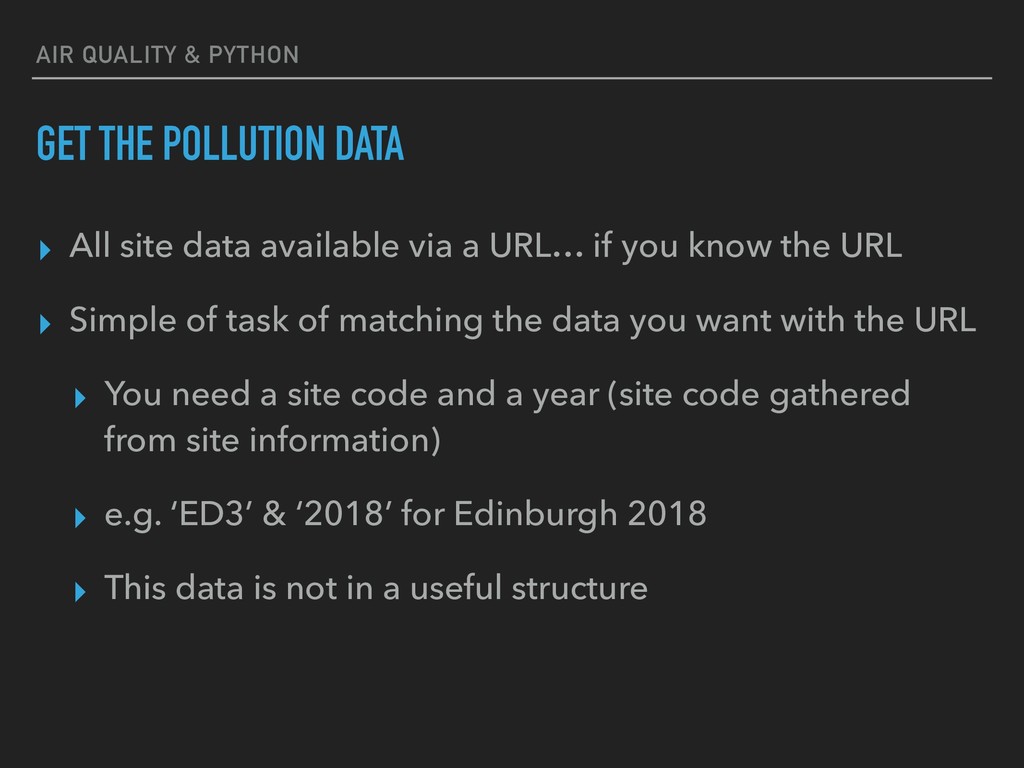The width and height of the screenshot is (1024, 768).
Task: Click the text "This data is not in a useful structure"
Action: 376,587
